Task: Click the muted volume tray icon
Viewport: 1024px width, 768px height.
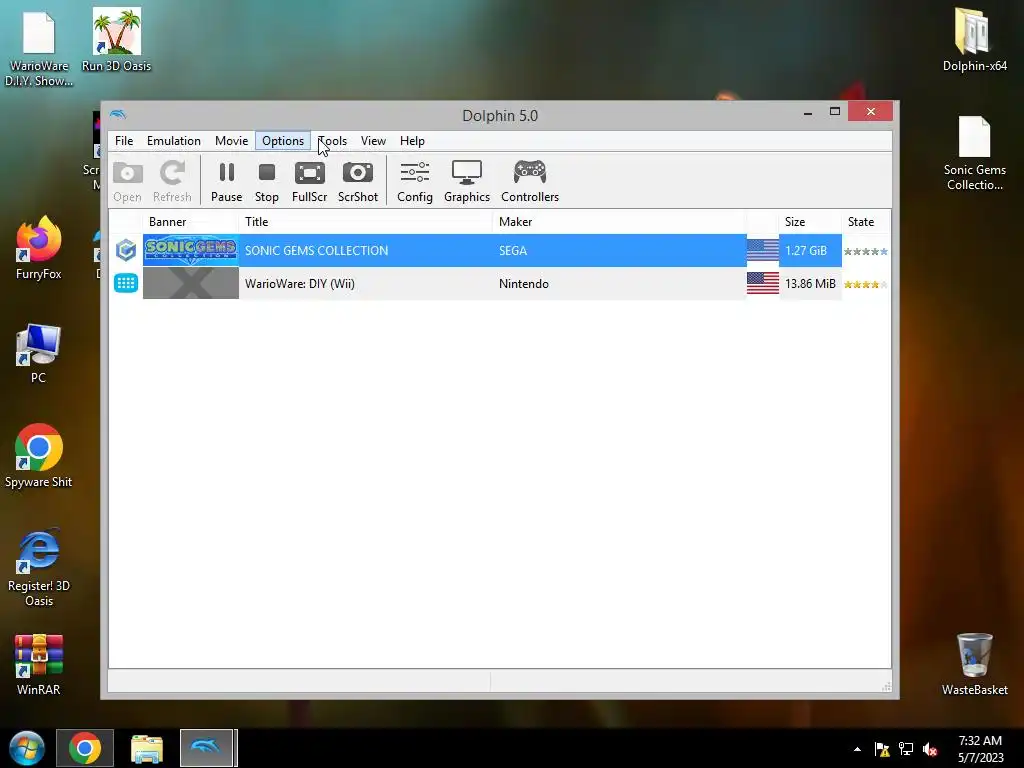Action: point(930,749)
